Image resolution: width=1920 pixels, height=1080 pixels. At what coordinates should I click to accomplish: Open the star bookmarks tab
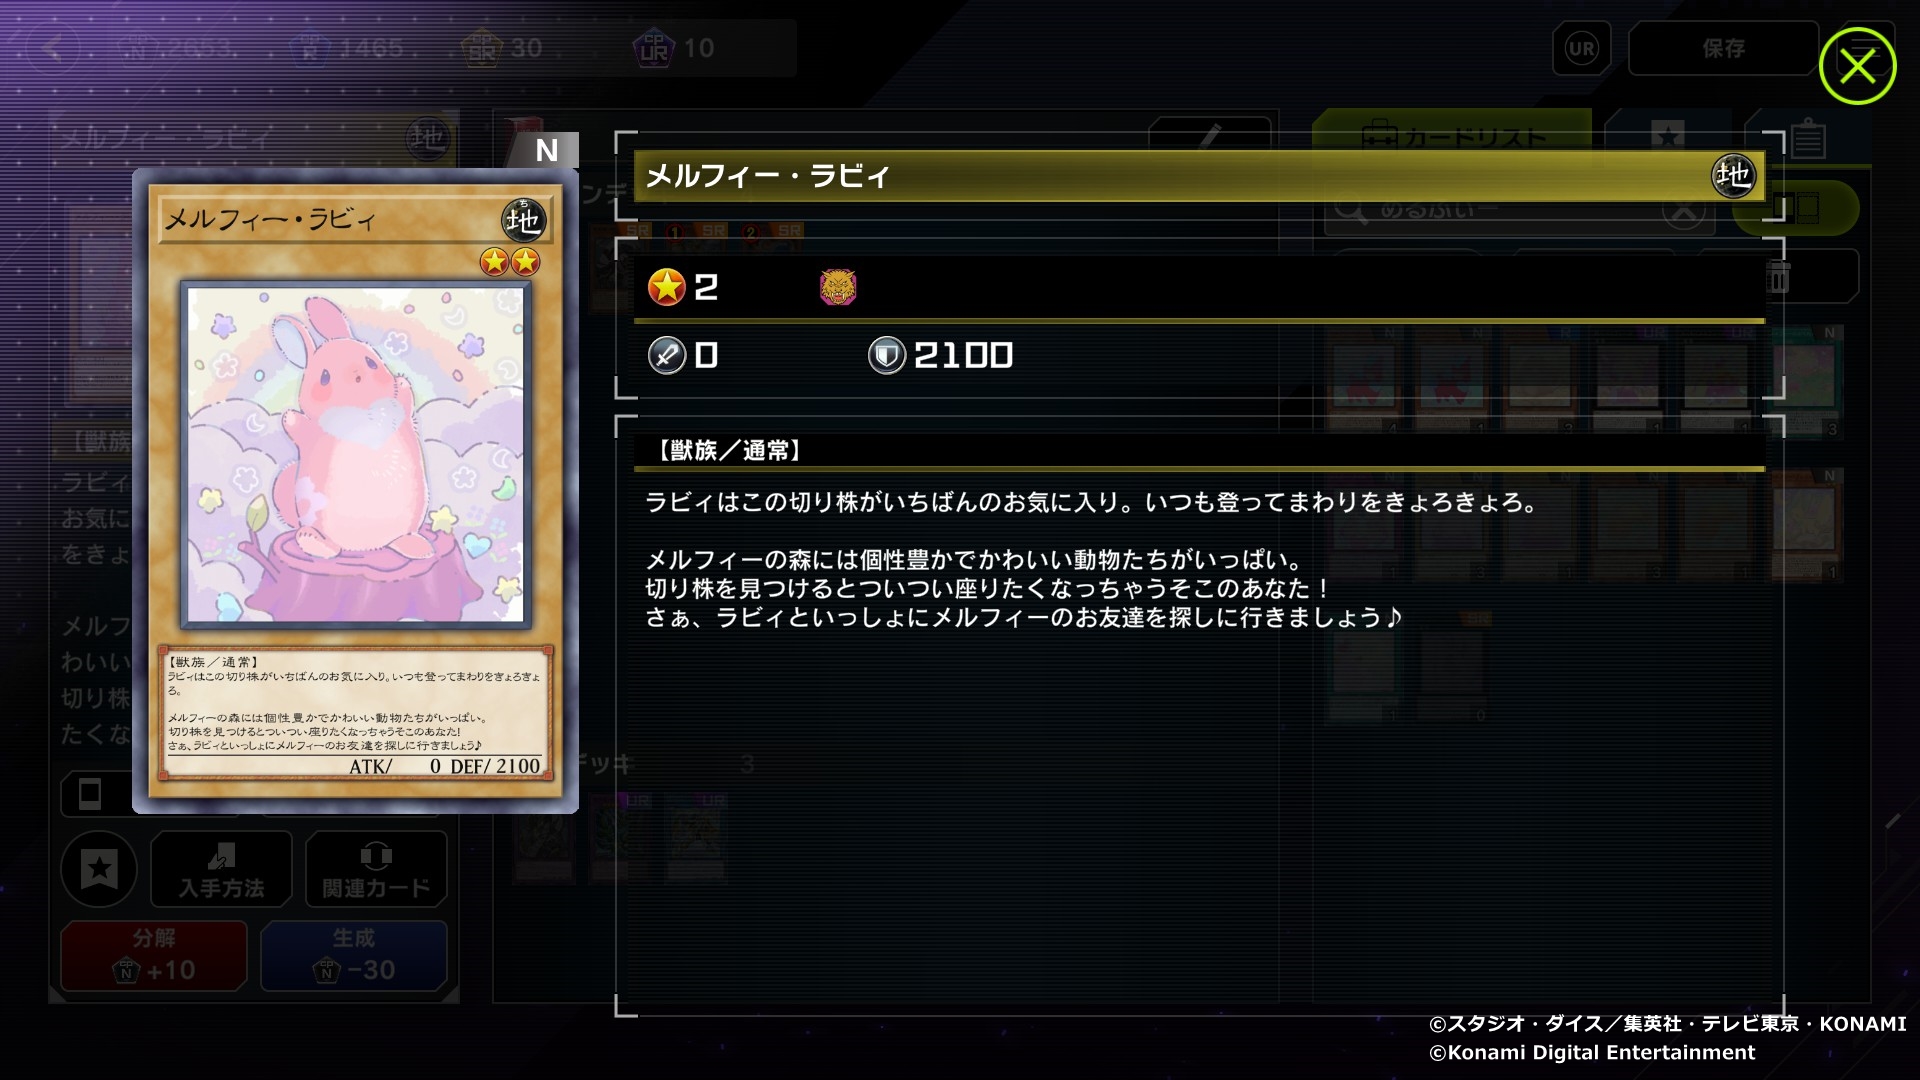click(x=1667, y=137)
